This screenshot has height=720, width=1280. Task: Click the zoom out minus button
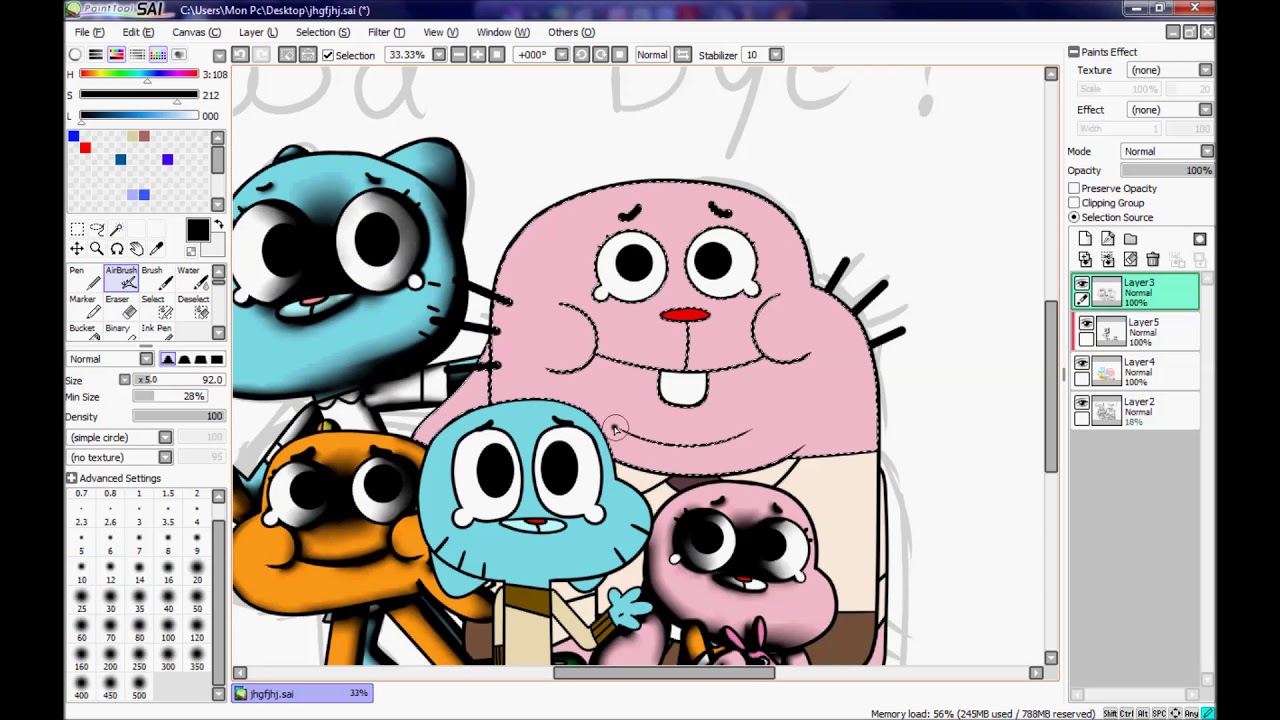coord(458,55)
